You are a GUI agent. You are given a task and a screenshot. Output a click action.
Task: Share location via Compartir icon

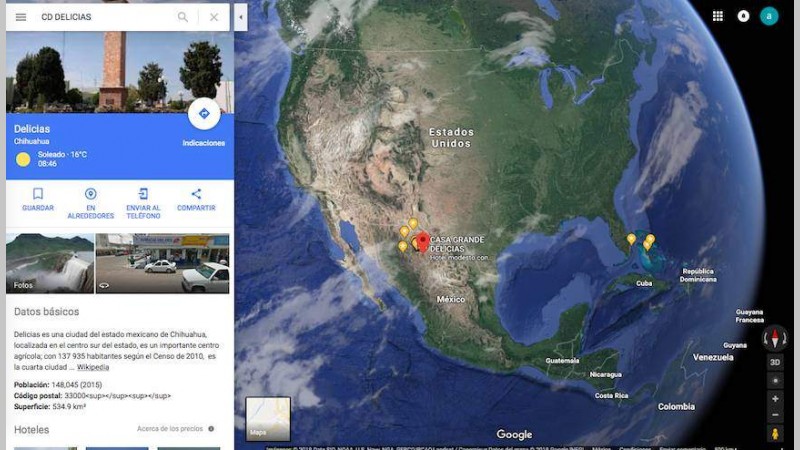(196, 199)
